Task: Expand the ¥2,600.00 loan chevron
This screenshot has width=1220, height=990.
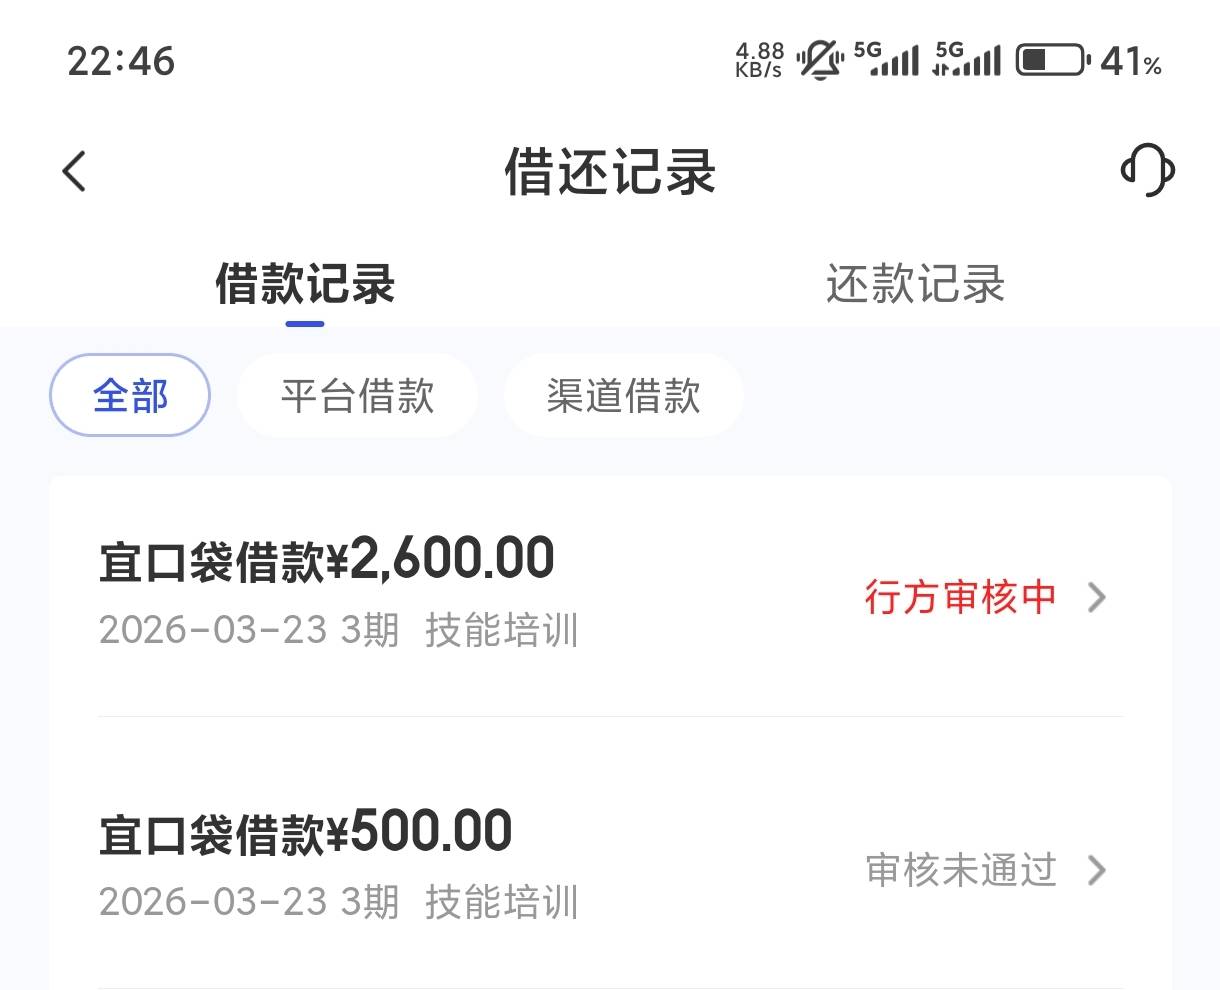Action: (1097, 598)
